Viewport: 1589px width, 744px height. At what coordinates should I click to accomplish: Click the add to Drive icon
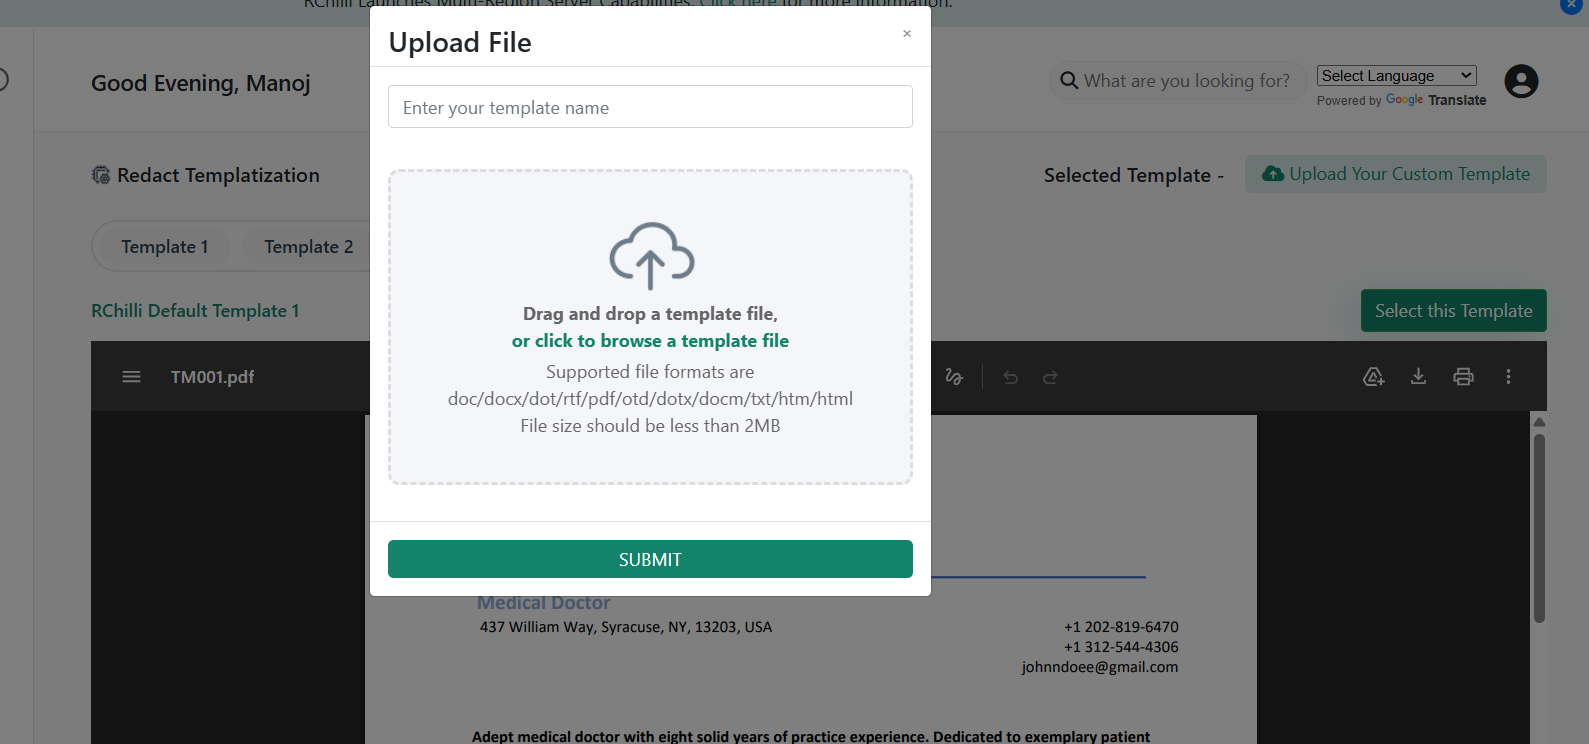[1373, 377]
